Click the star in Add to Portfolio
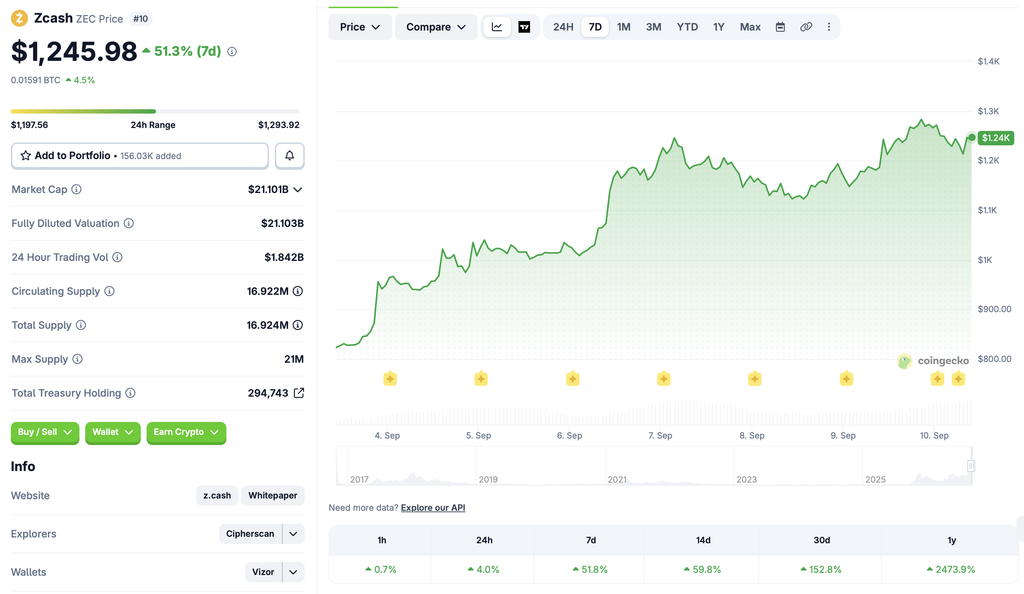1024x594 pixels. pyautogui.click(x=25, y=155)
